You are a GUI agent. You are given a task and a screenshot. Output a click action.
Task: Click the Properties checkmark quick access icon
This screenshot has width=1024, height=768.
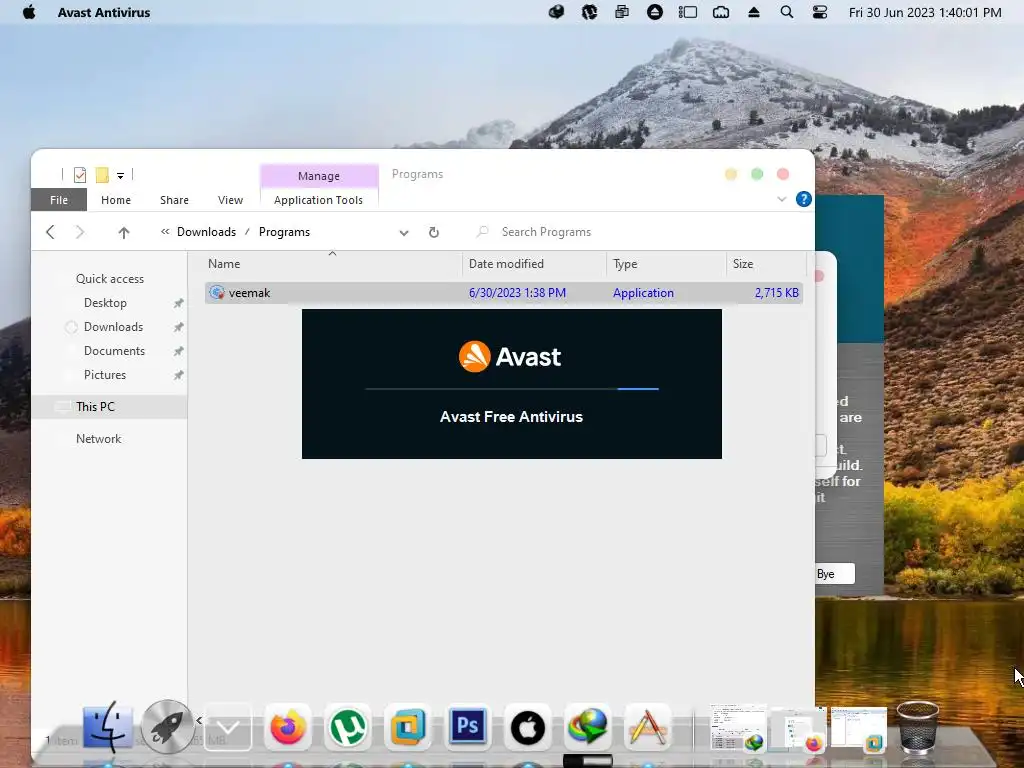point(80,174)
